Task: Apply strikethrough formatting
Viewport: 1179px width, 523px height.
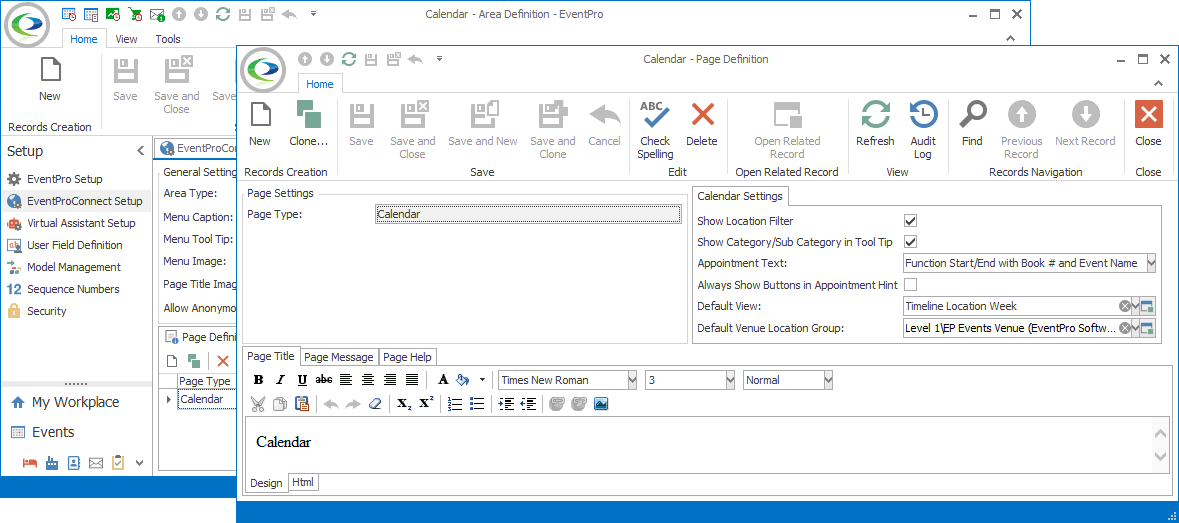Action: tap(324, 380)
